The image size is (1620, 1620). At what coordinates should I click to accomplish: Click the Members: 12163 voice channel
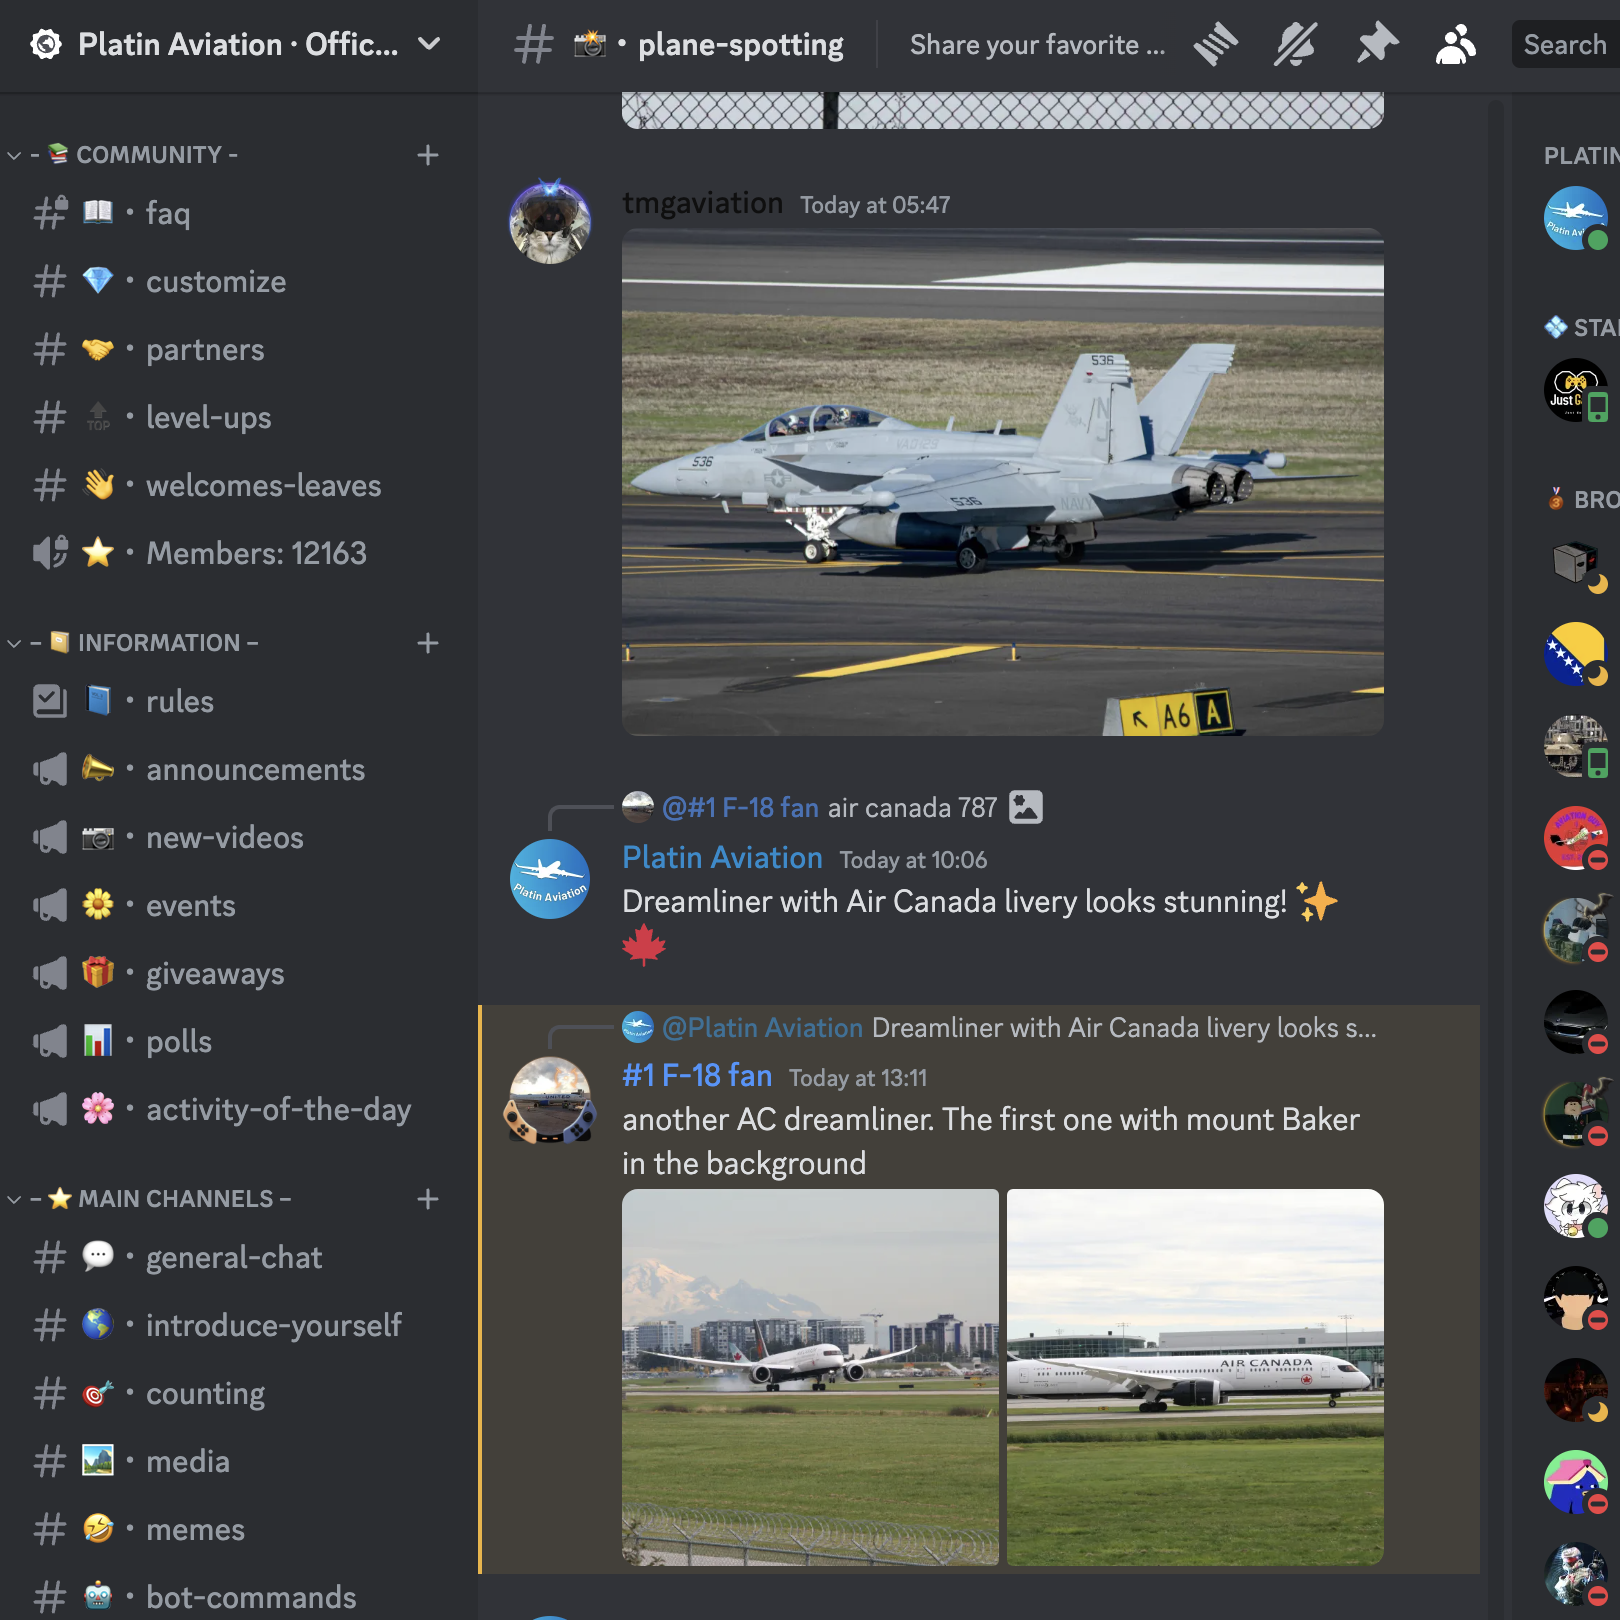(x=239, y=554)
